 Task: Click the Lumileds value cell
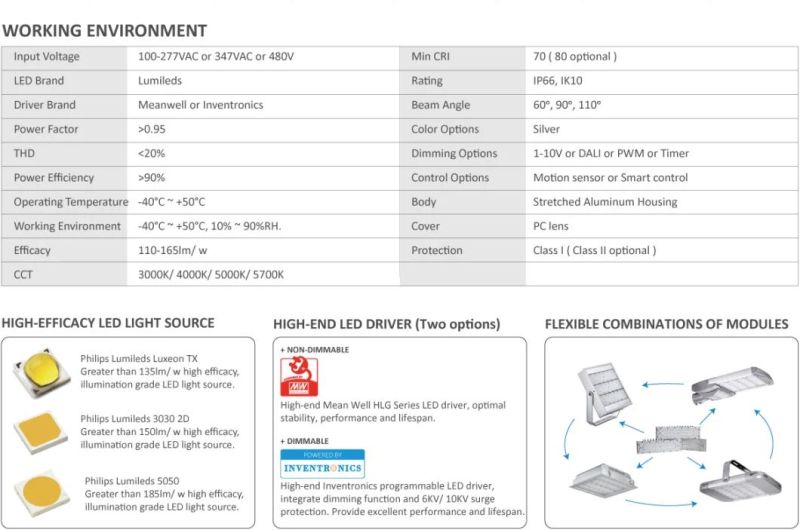[263, 82]
